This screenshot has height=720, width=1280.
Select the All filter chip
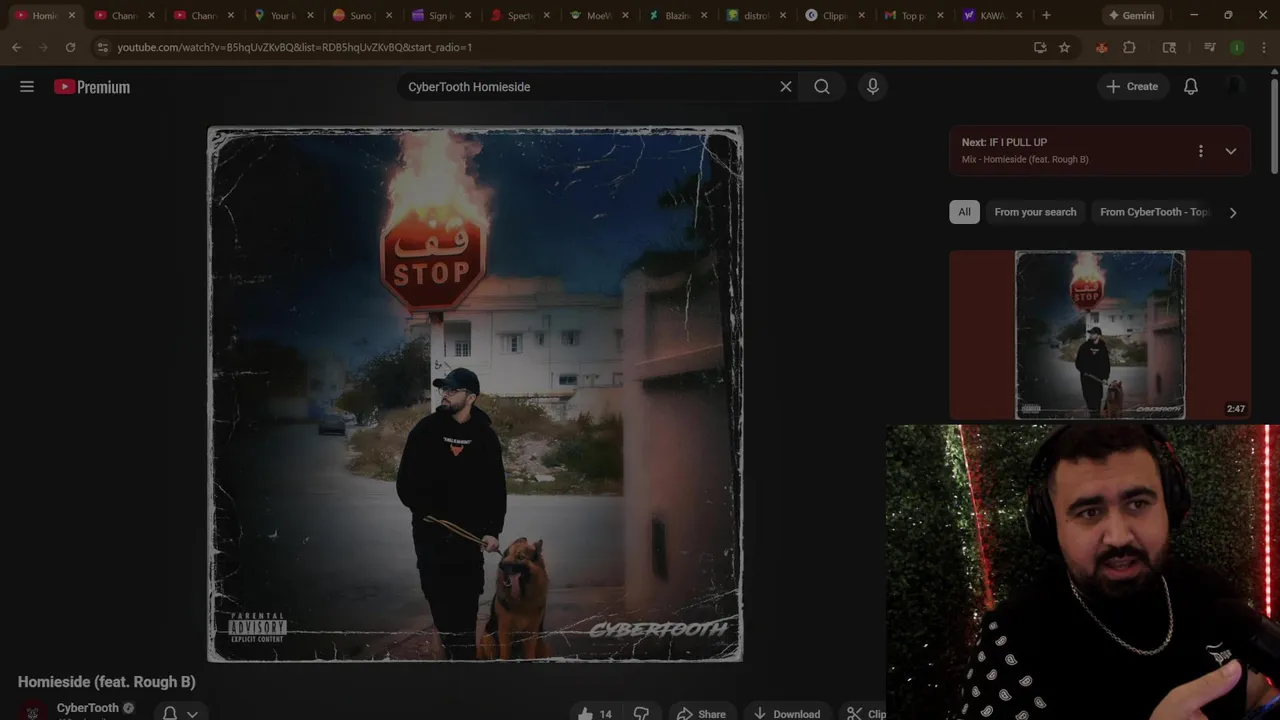pos(964,212)
